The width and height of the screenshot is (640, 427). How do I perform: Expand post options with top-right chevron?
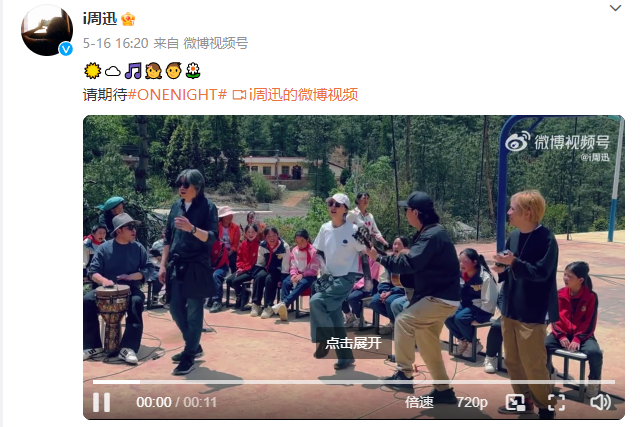click(615, 8)
